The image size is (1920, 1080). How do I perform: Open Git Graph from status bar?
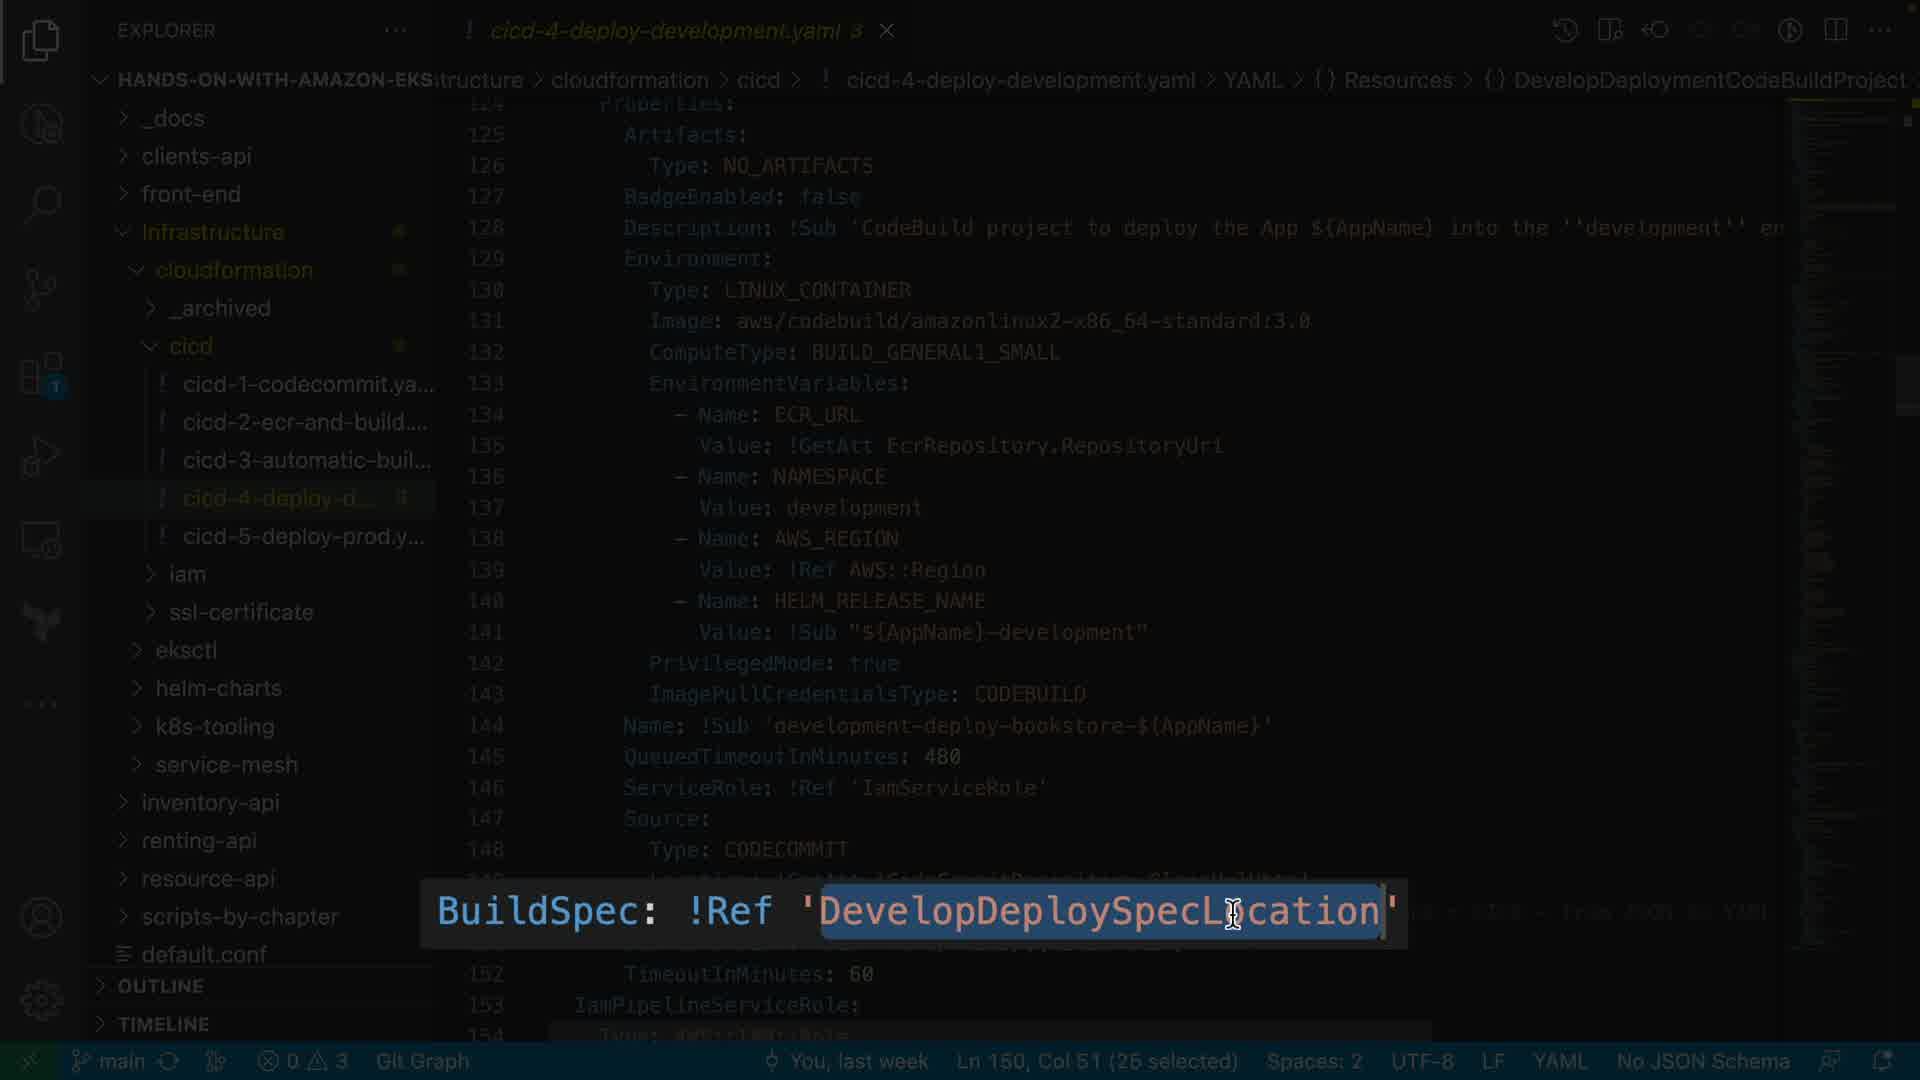pyautogui.click(x=422, y=1061)
